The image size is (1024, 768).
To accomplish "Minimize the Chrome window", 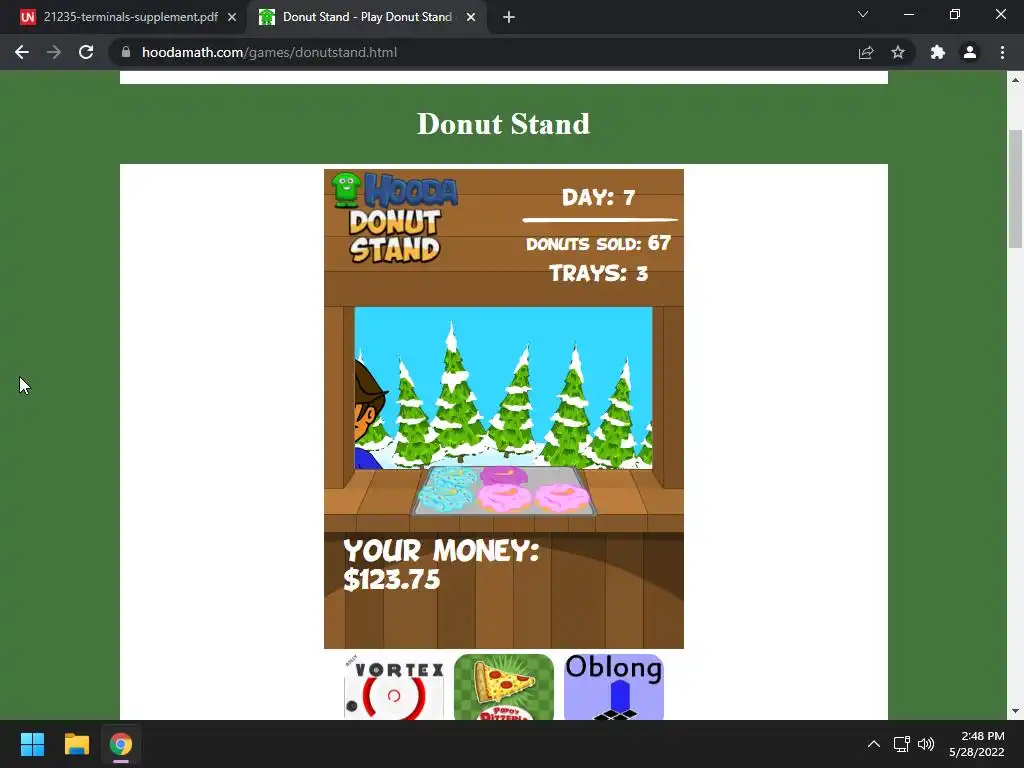I will coord(908,14).
